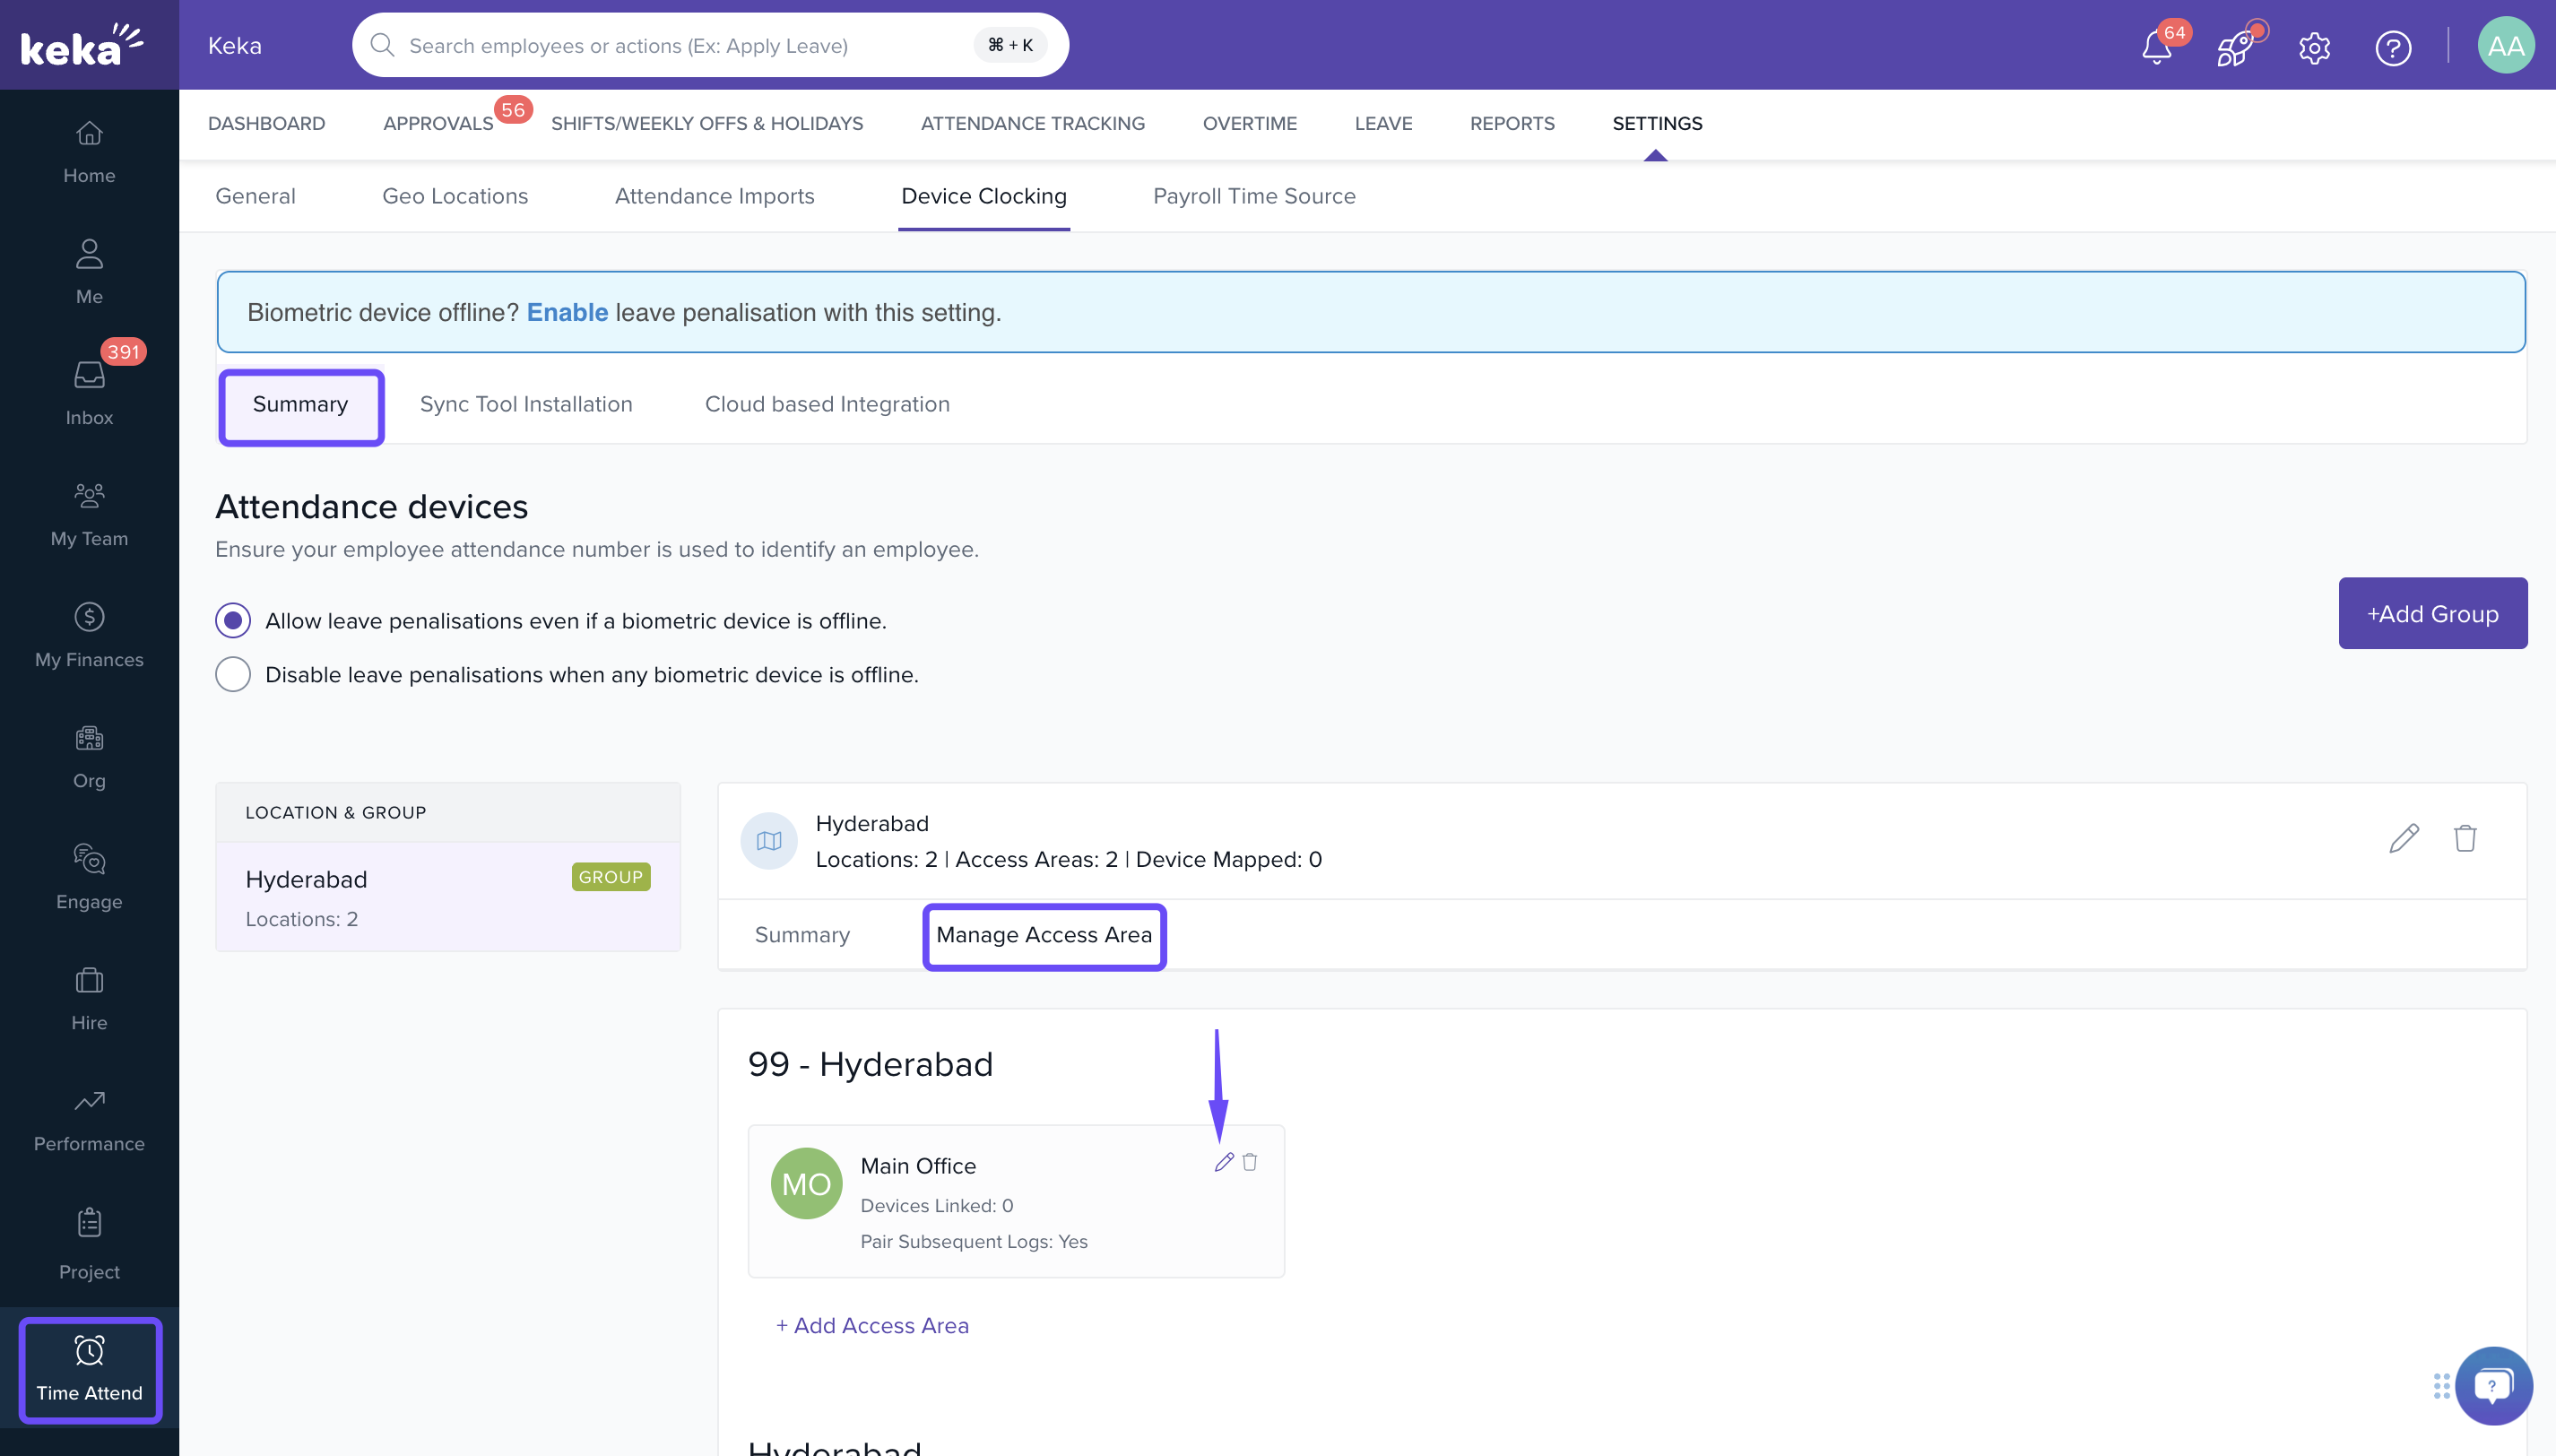Screen dimensions: 2556x1456
Task: Open Manage Access Area tab
Action: [x=1044, y=935]
